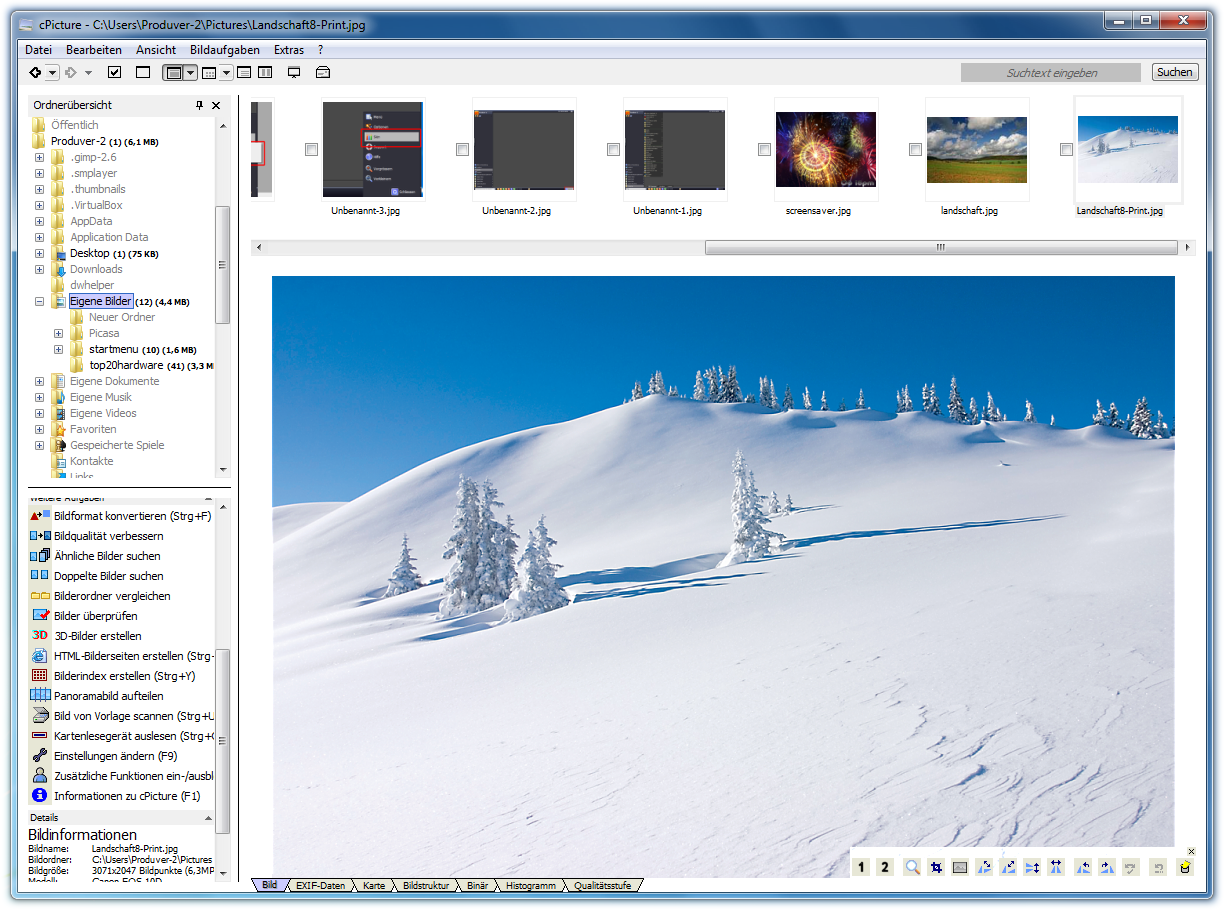Select the checkbox for Unbenannt-2.jpg

(462, 149)
